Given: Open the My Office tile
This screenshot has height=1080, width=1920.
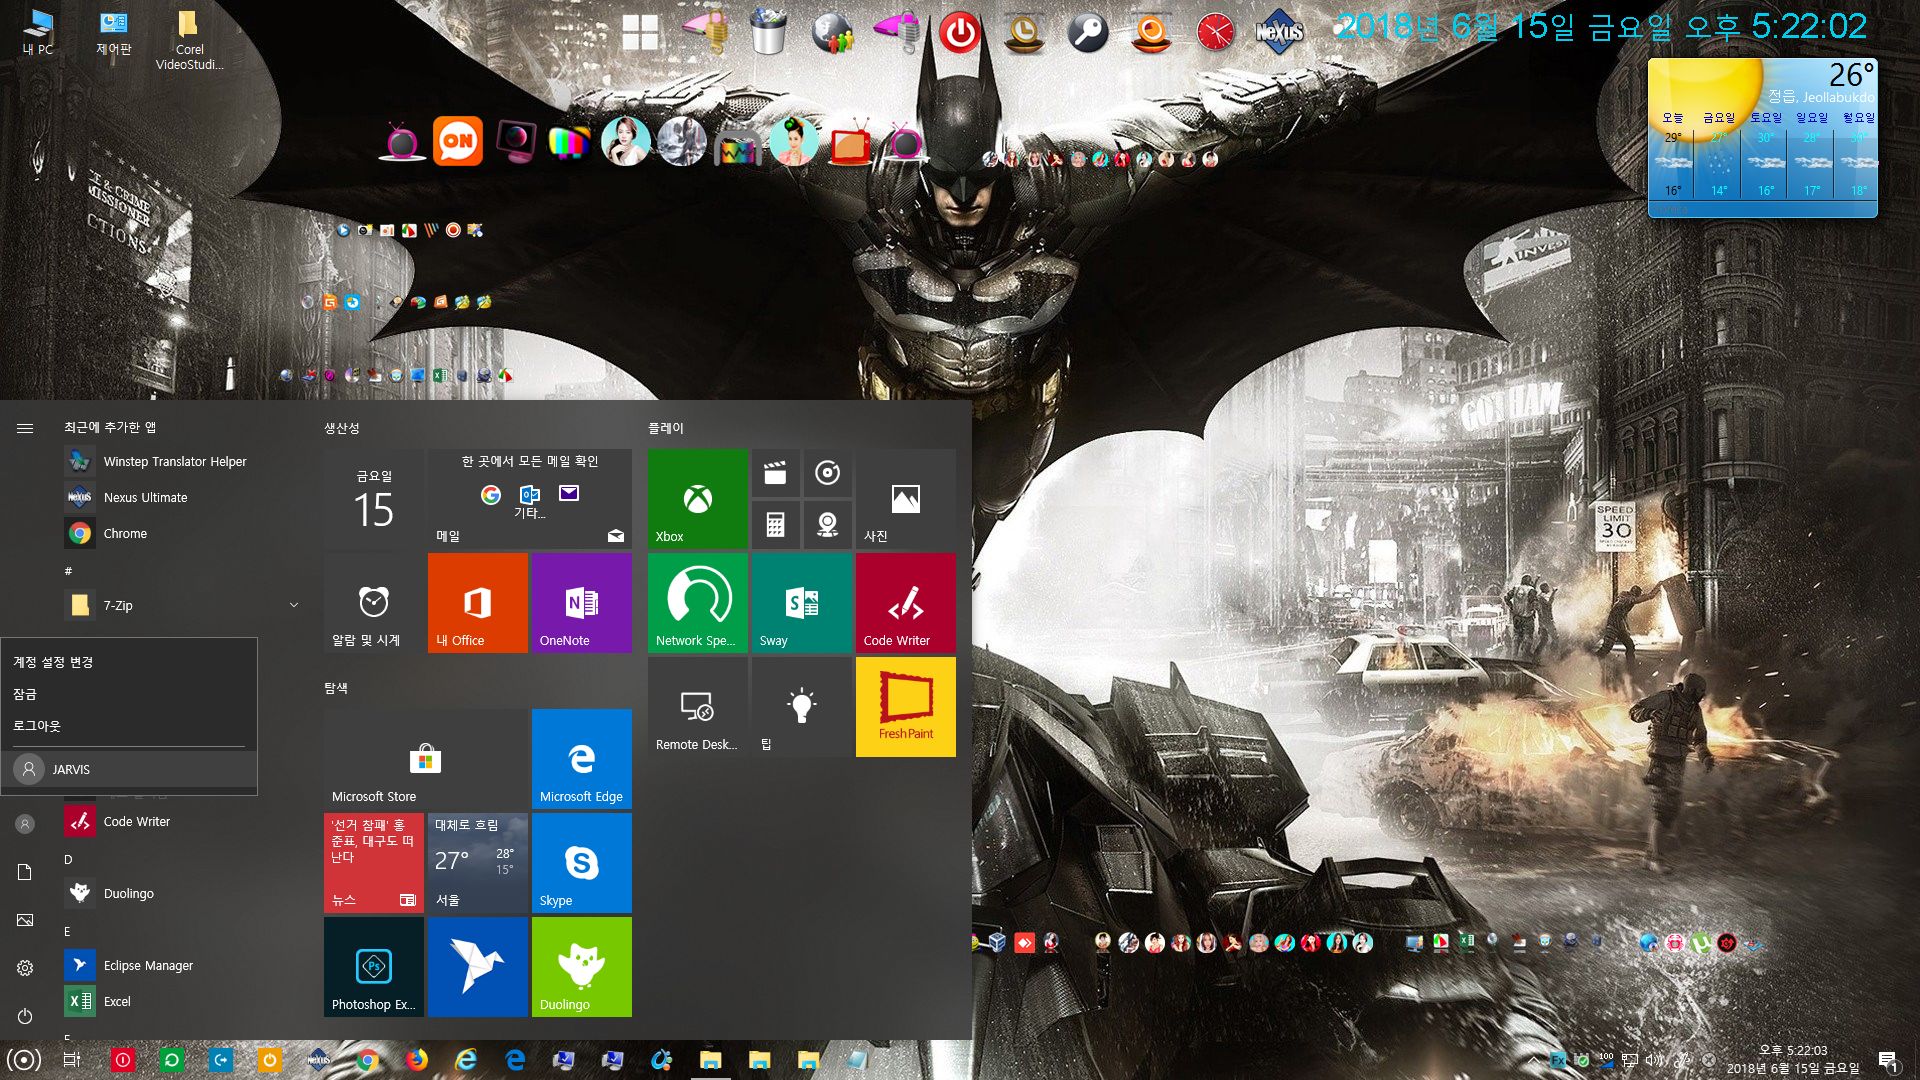Looking at the screenshot, I should click(477, 603).
